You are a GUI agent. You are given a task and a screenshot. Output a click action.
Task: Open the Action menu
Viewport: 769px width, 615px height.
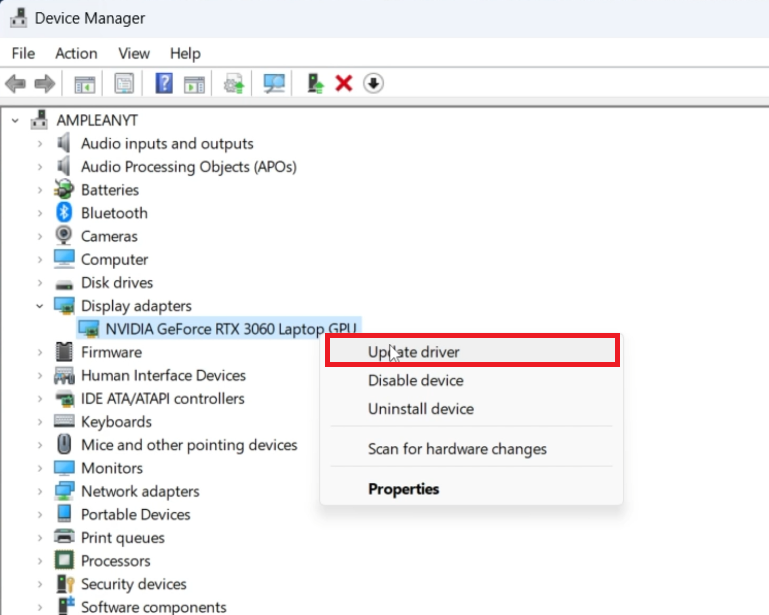click(x=76, y=53)
